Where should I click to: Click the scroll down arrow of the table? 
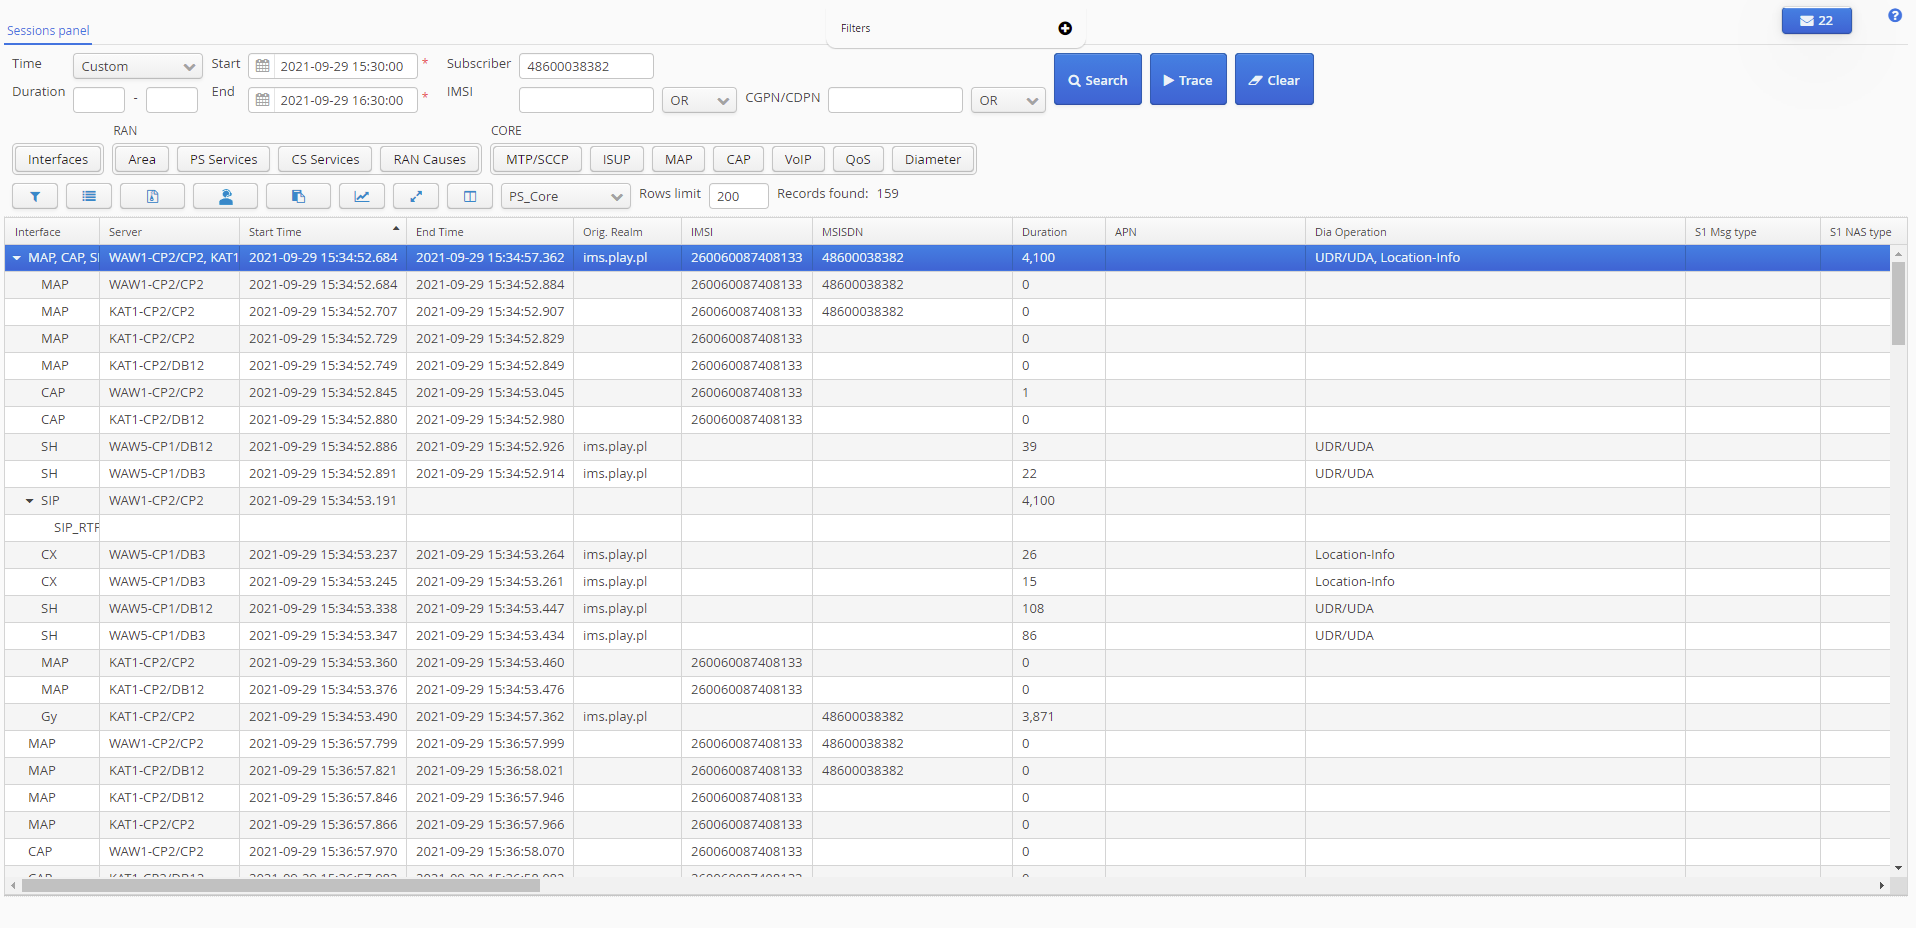[1898, 868]
